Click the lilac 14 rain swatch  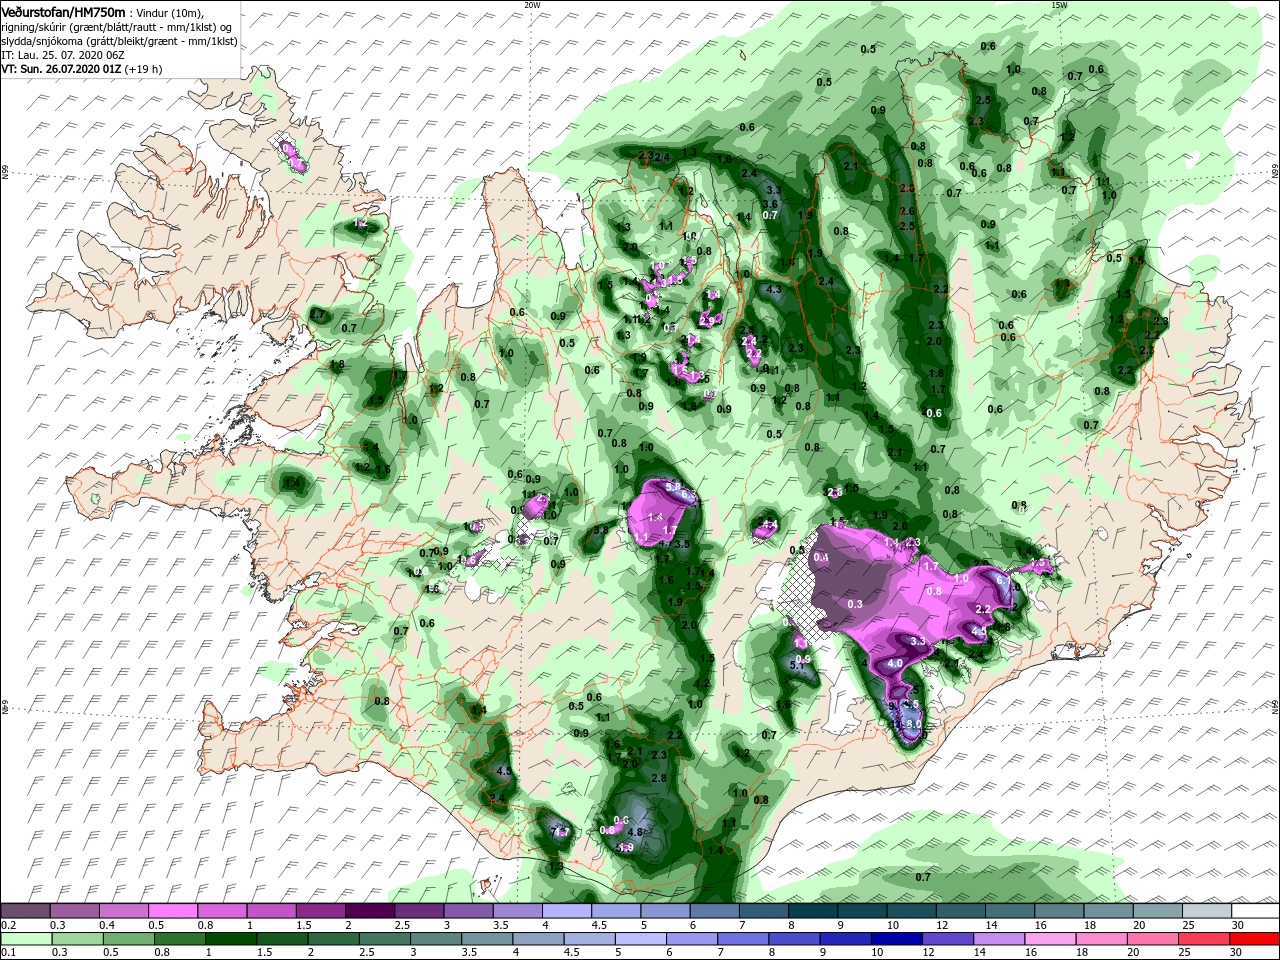click(999, 939)
